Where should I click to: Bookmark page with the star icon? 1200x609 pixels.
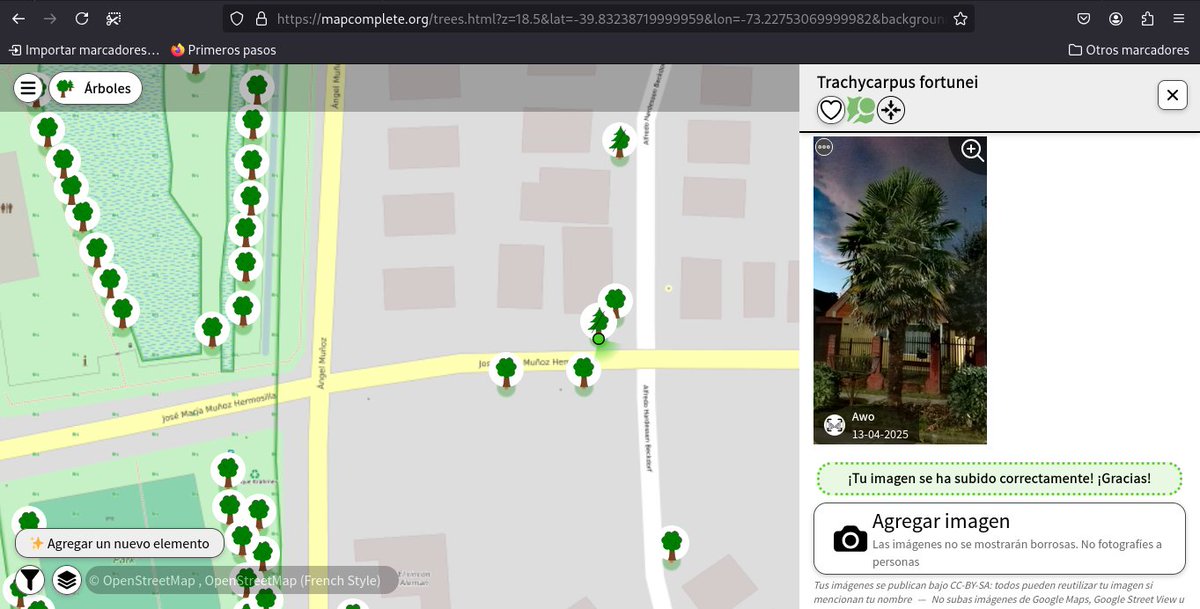960,18
